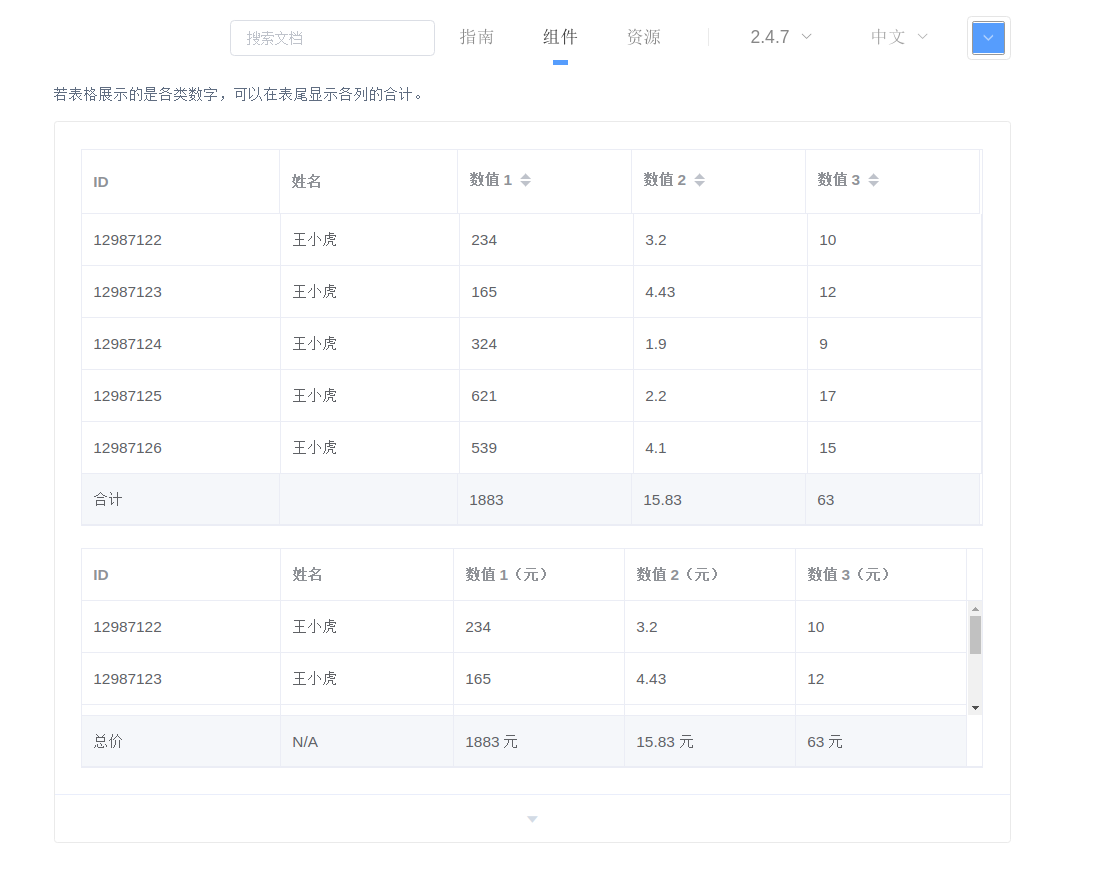Click the summary total 1883
Viewport: 1117px width, 891px height.
[487, 500]
